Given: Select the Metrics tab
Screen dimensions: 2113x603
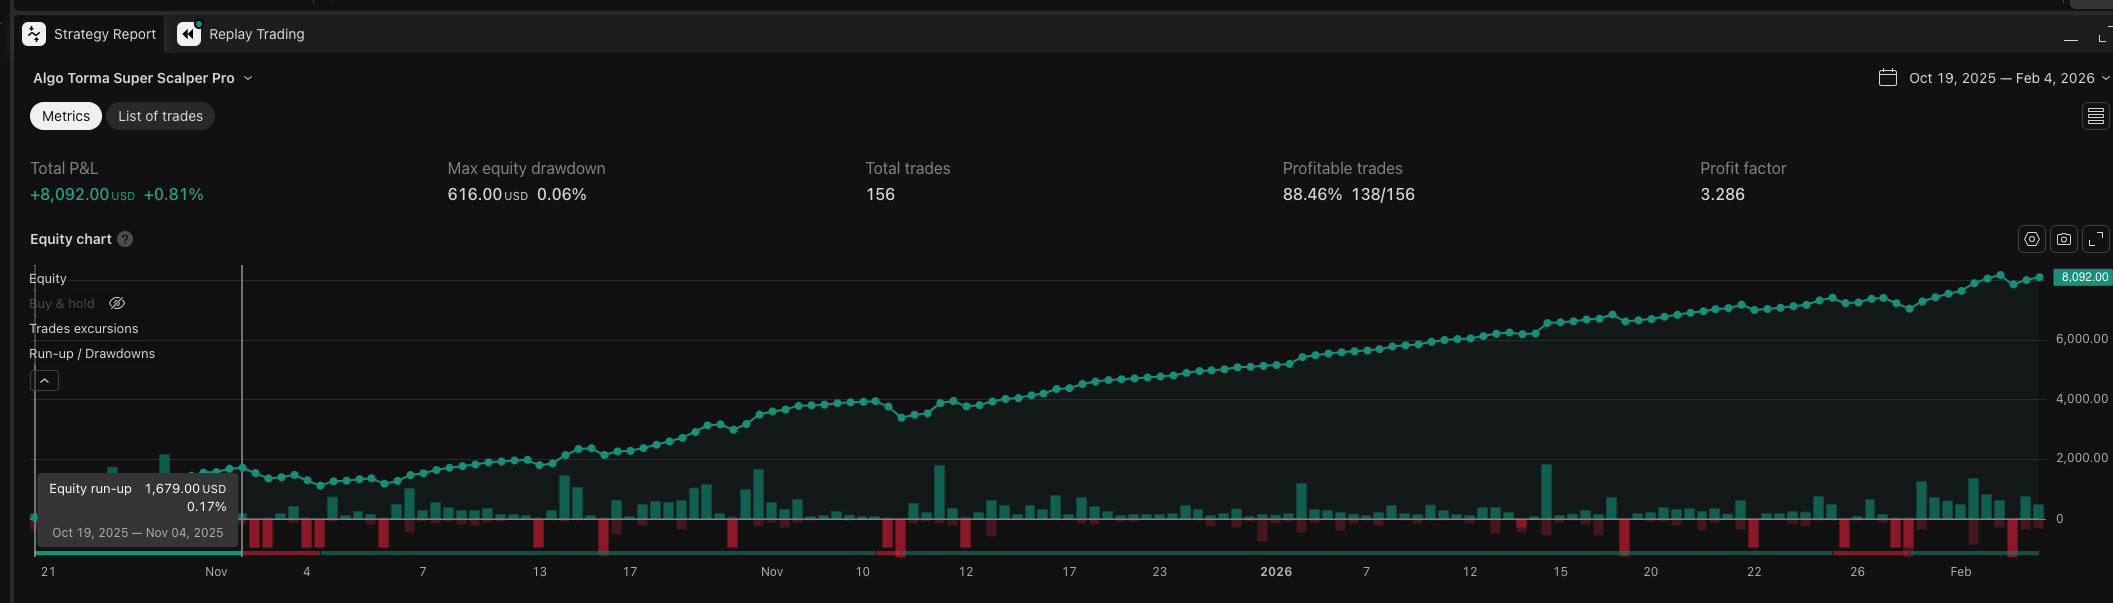Looking at the screenshot, I should [66, 116].
